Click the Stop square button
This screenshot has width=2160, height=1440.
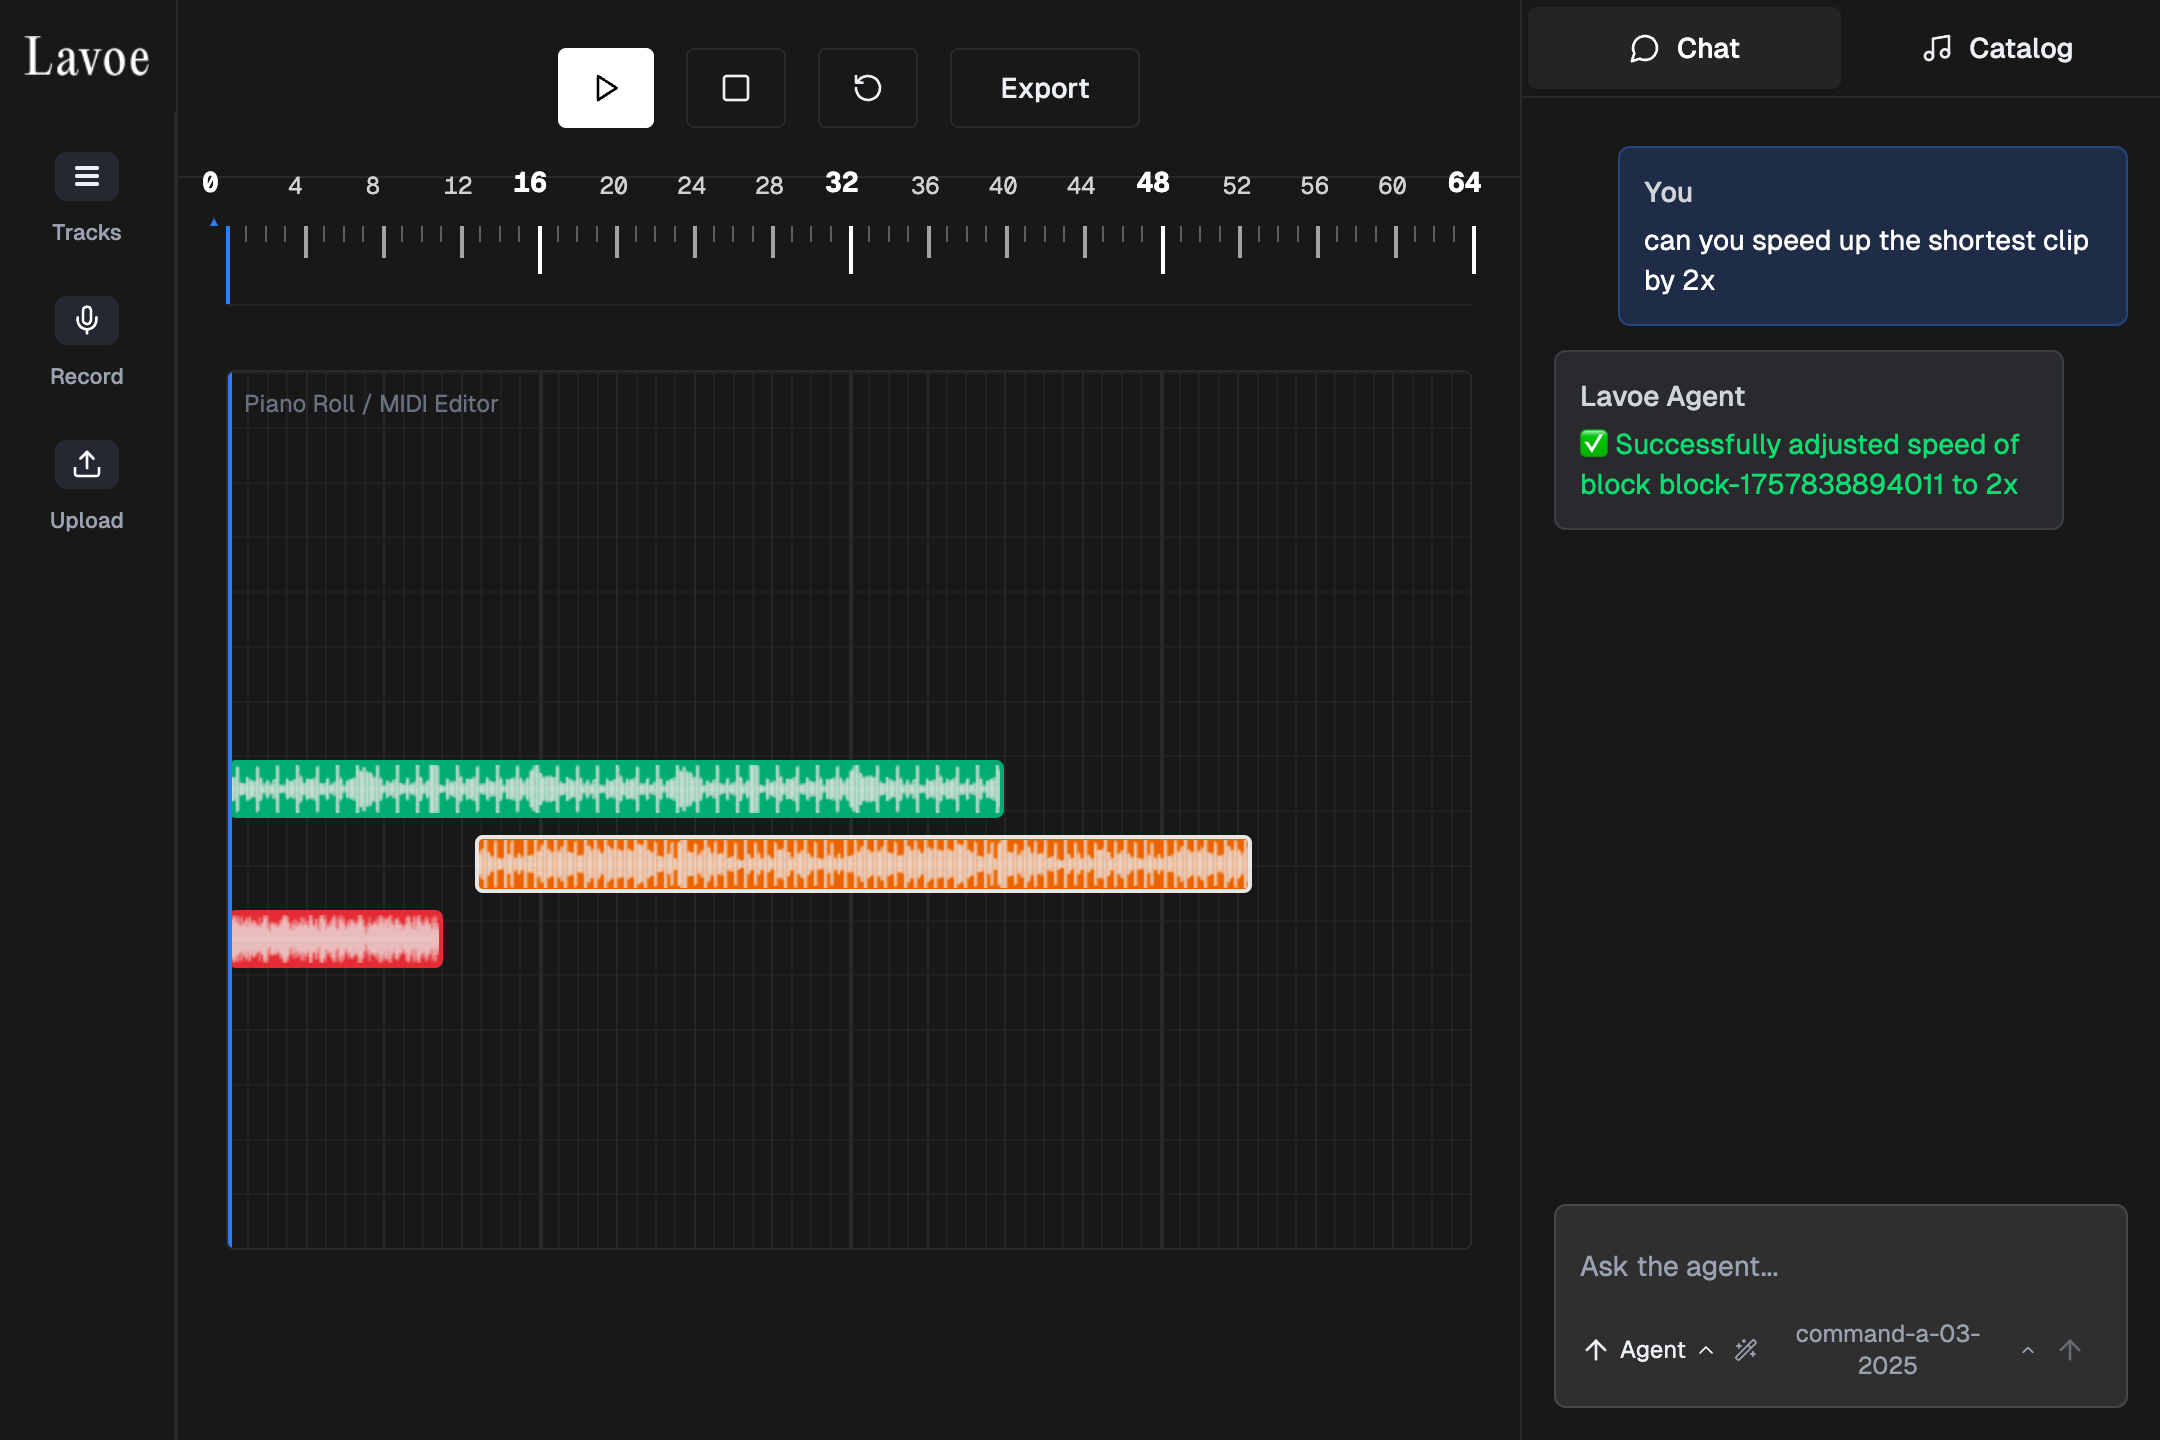[x=736, y=88]
